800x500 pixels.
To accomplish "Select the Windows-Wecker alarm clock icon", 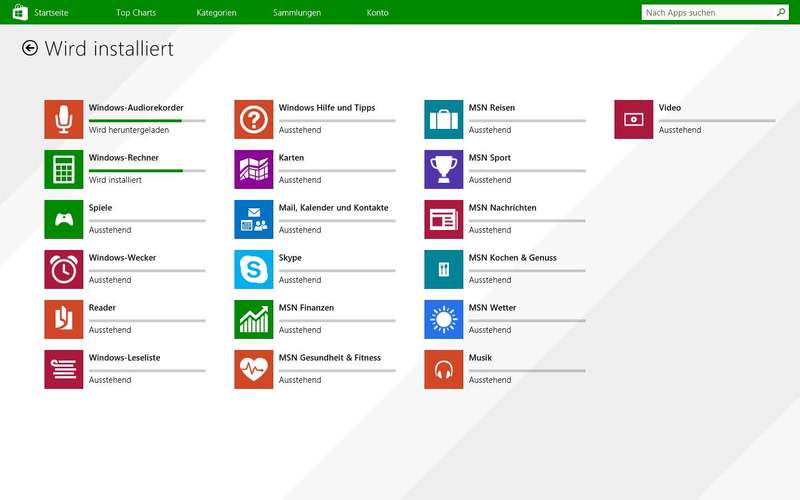I will click(x=64, y=269).
